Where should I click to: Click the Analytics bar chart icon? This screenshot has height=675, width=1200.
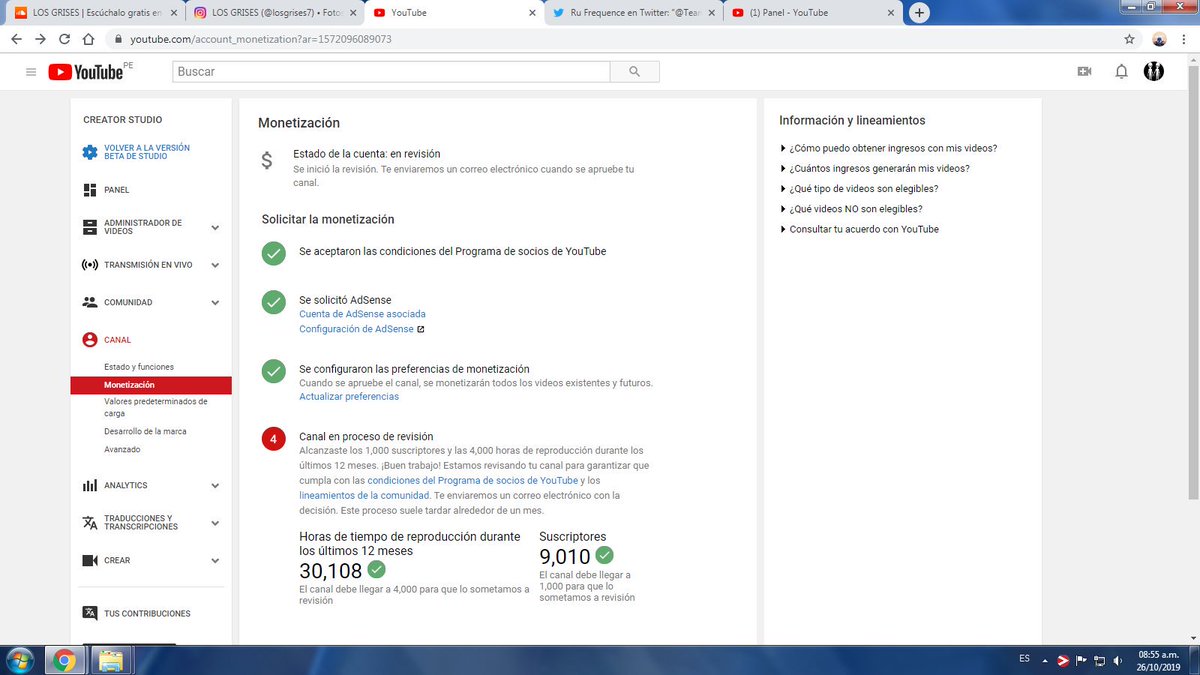(90, 485)
